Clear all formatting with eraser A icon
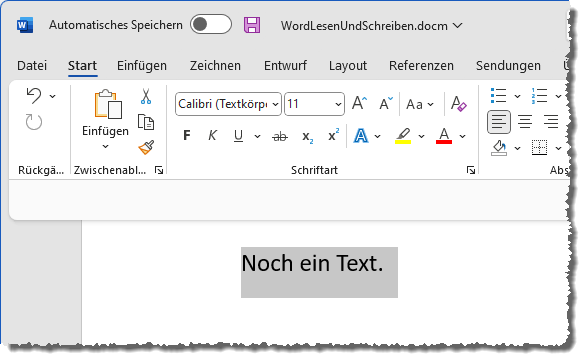587x362 pixels. (459, 104)
